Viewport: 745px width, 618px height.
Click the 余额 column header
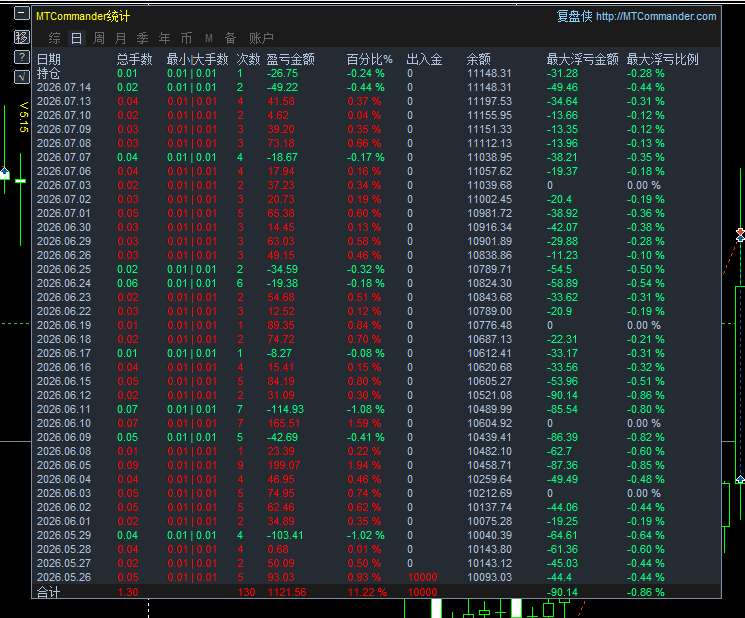[x=478, y=59]
